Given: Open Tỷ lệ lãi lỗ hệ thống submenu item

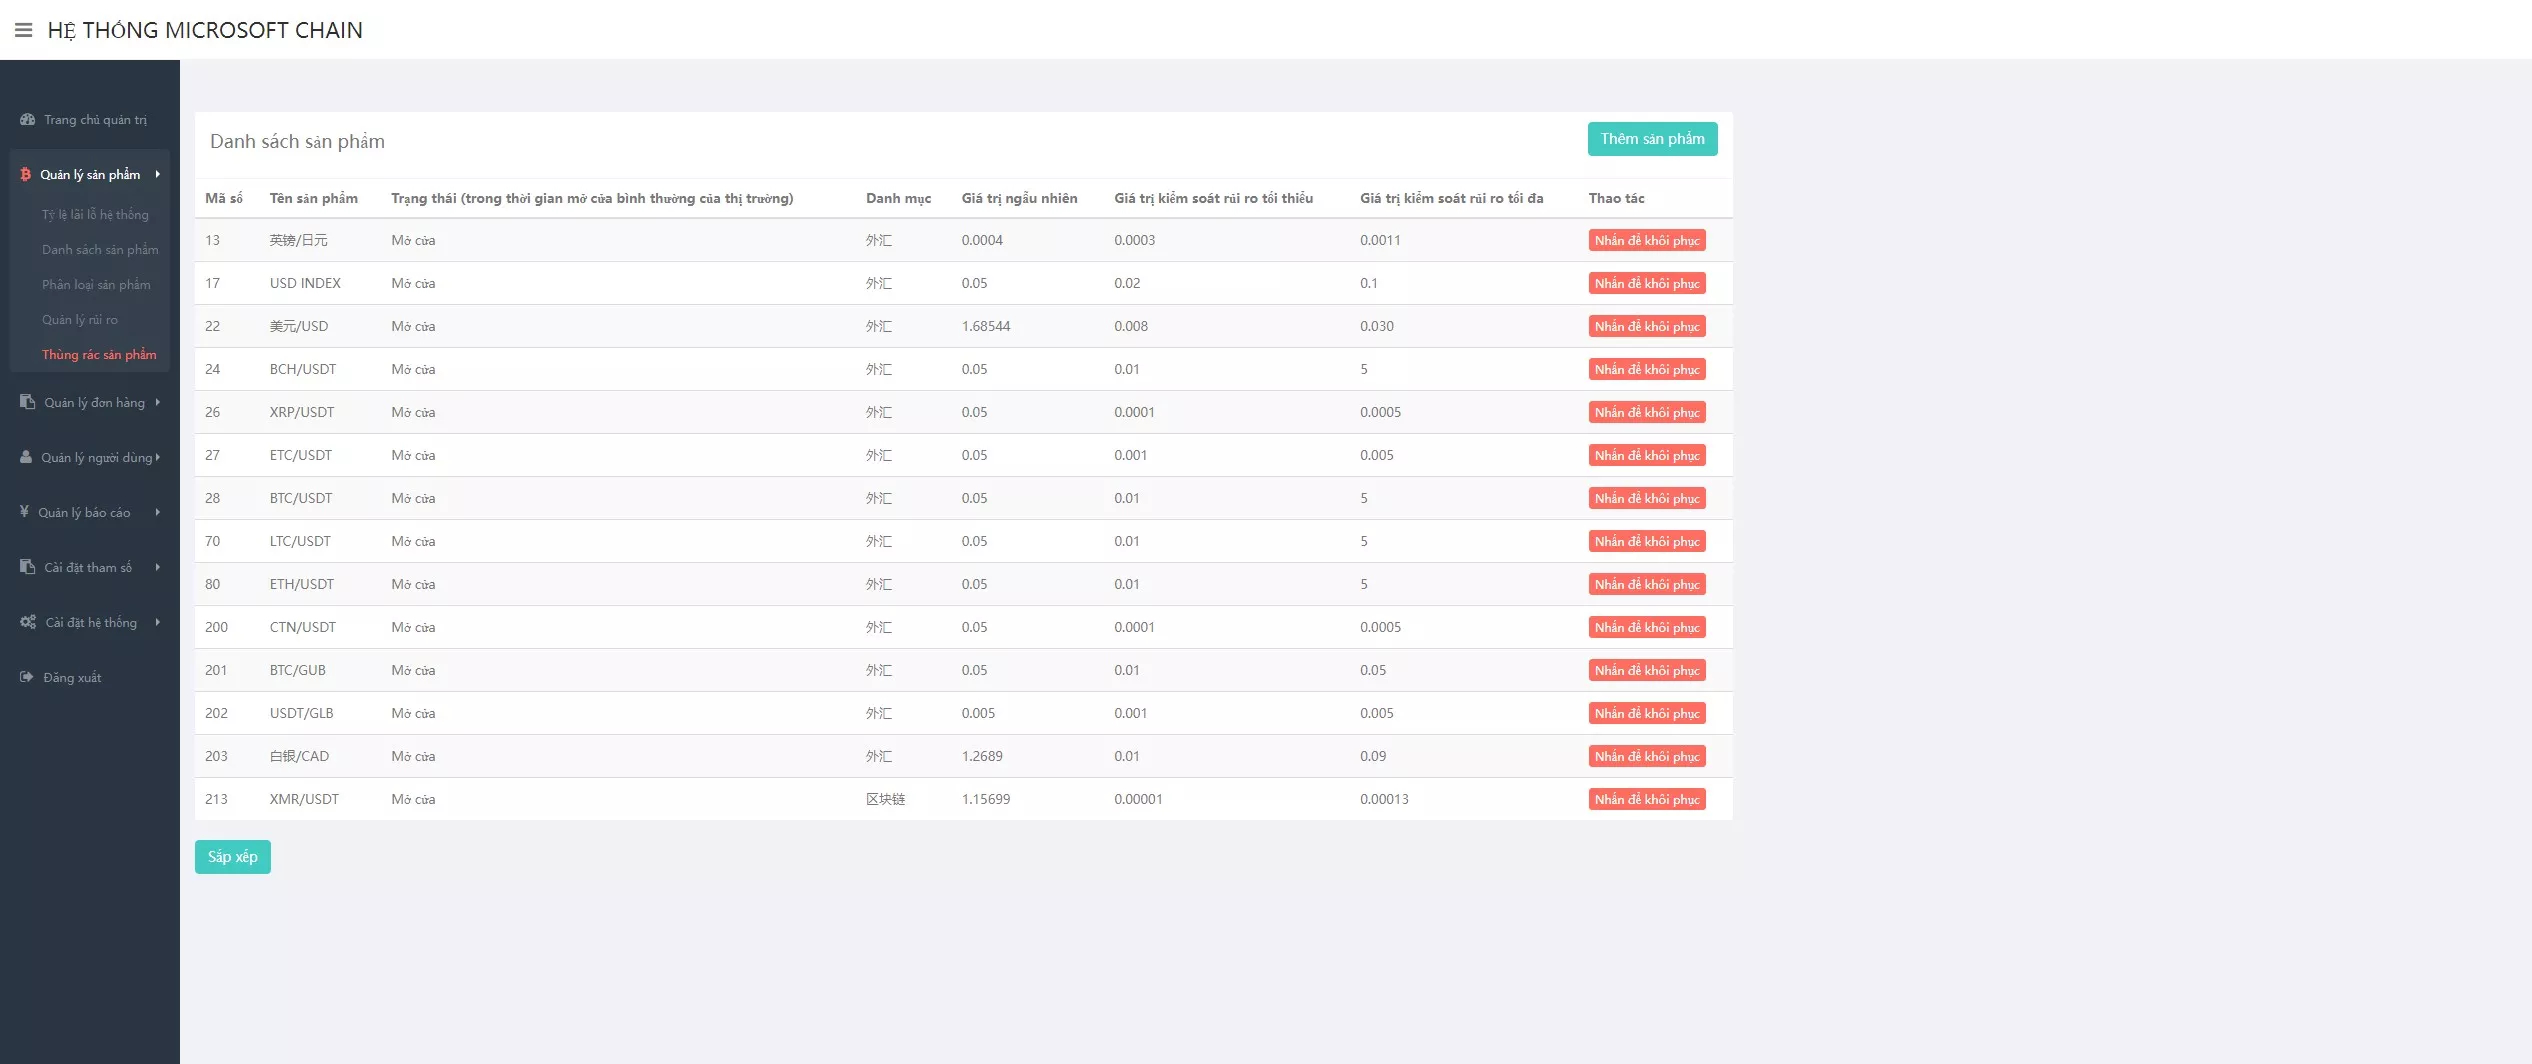Looking at the screenshot, I should pyautogui.click(x=95, y=215).
